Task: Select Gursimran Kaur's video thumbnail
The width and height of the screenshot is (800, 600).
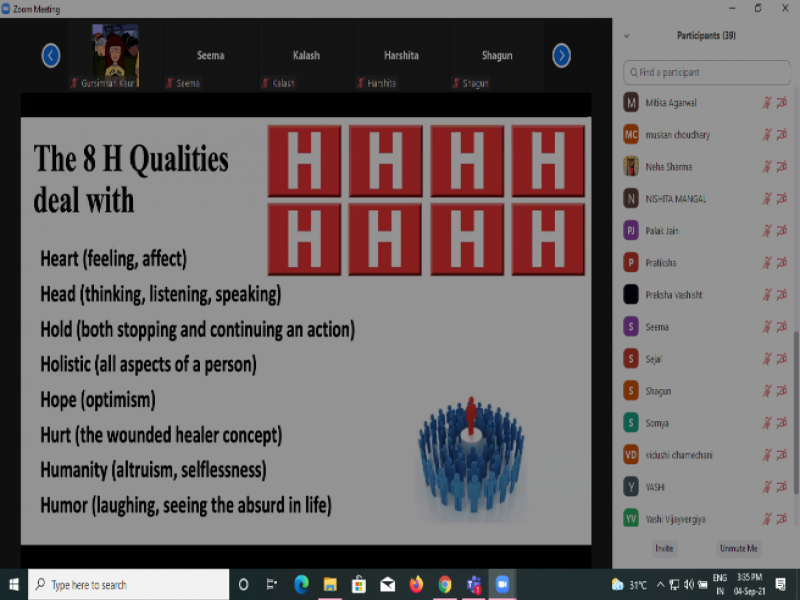Action: (115, 54)
